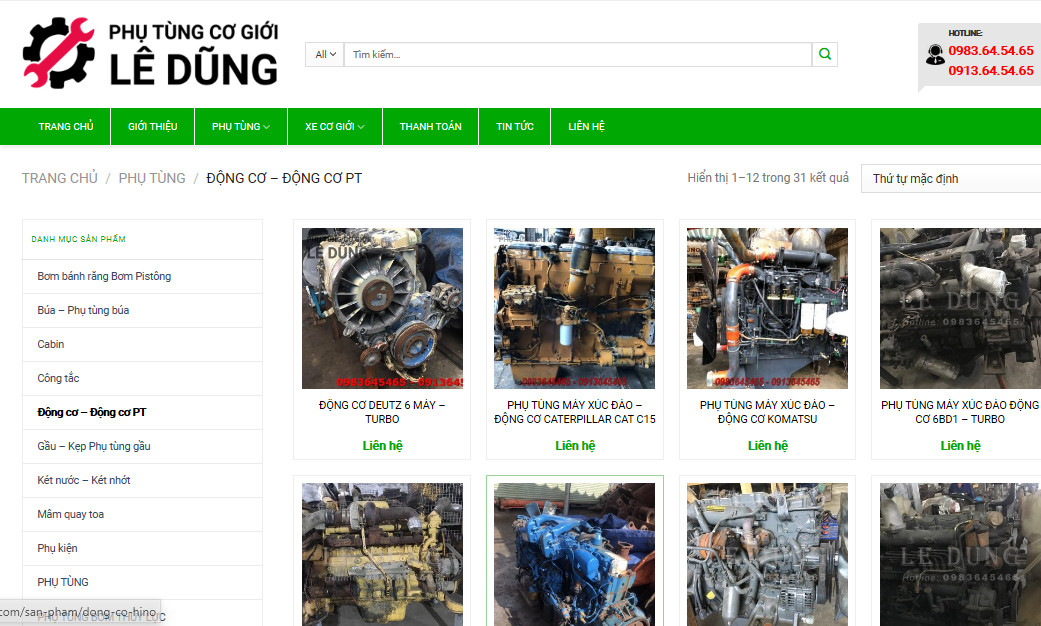Click the green search magnifier icon
1041x626 pixels.
click(x=824, y=54)
